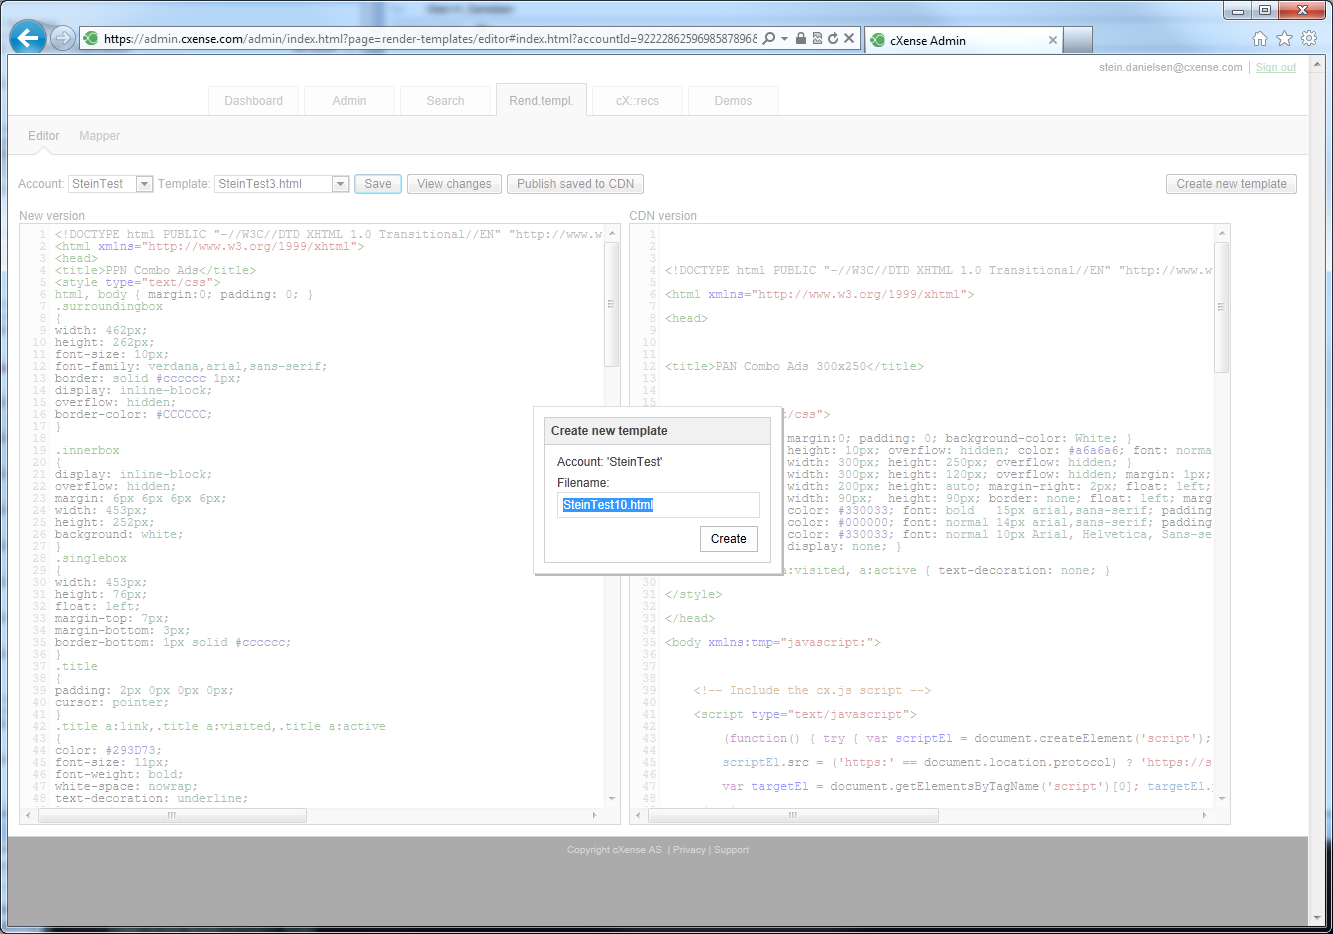
Task: Click the browser forward arrow button
Action: pyautogui.click(x=63, y=39)
